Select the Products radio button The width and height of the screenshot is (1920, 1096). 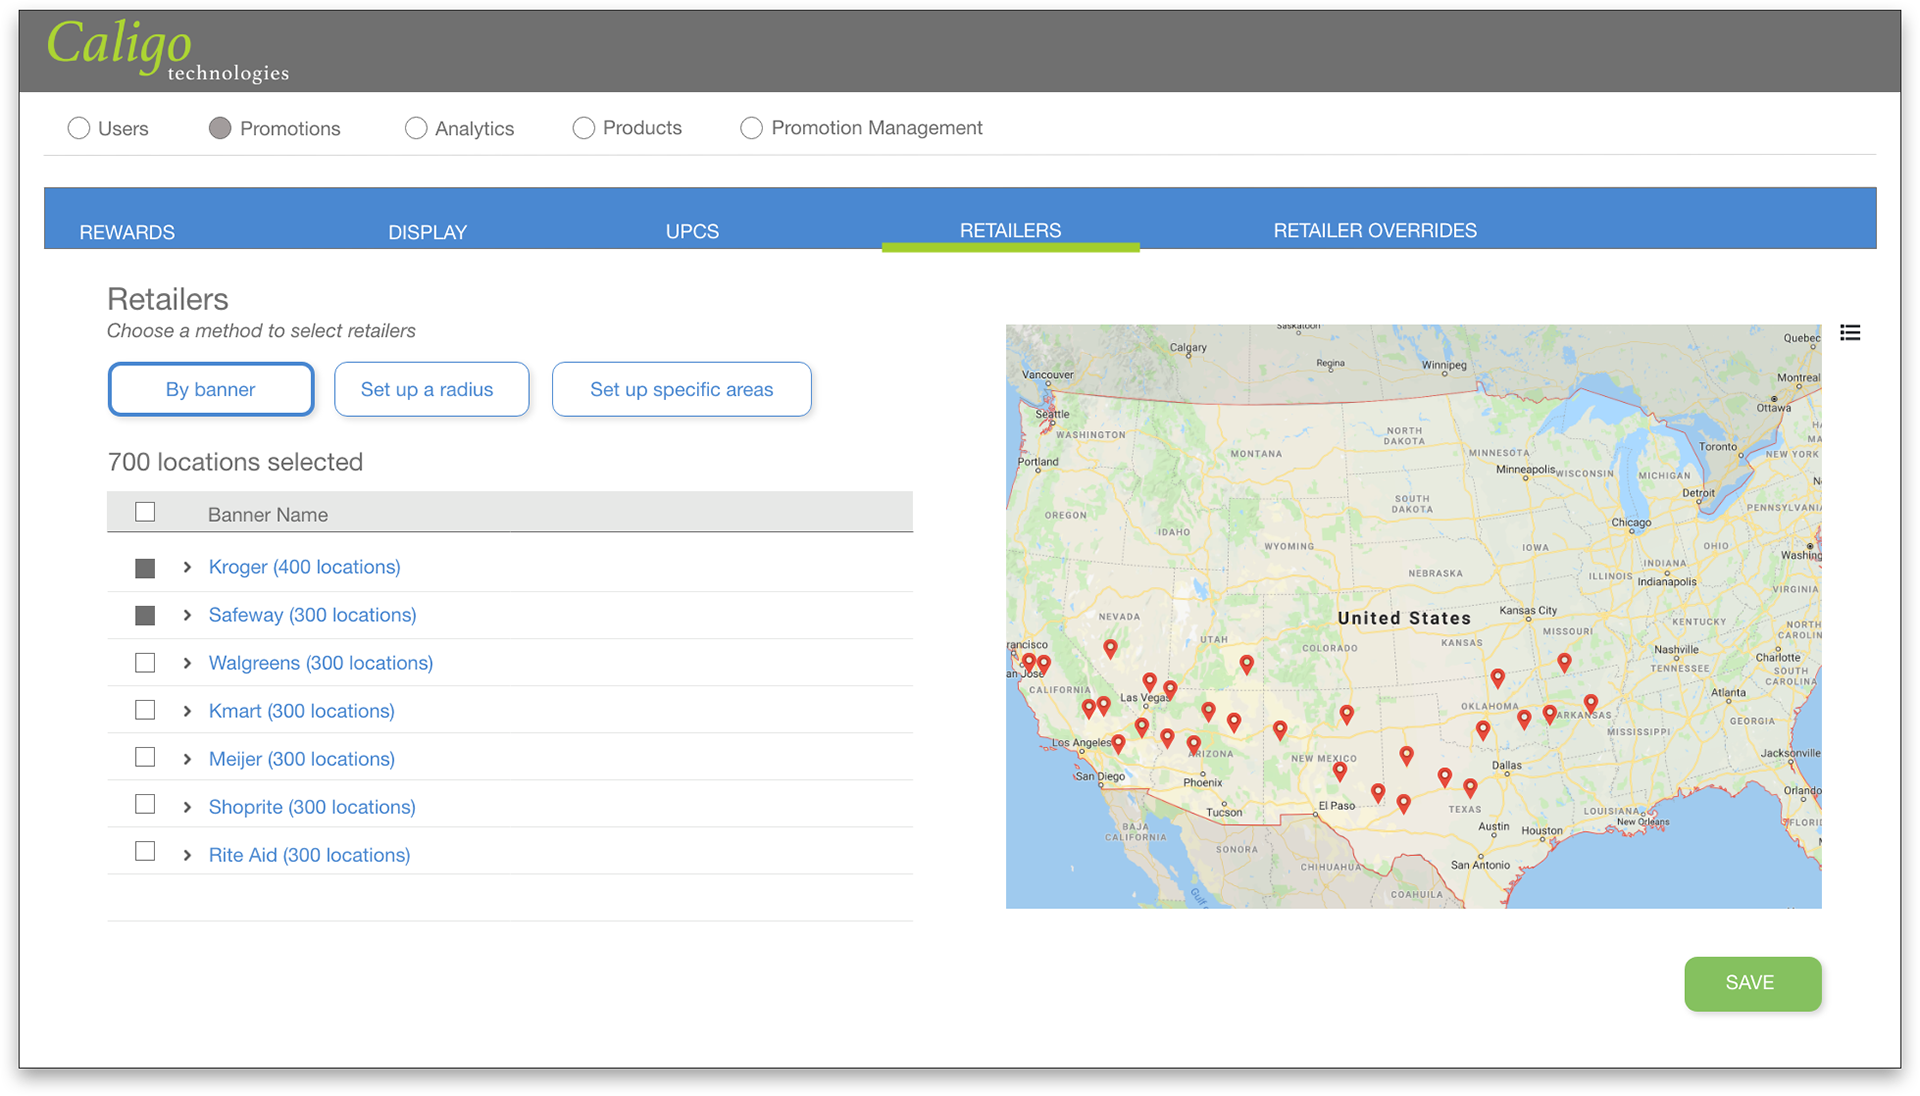(x=584, y=128)
